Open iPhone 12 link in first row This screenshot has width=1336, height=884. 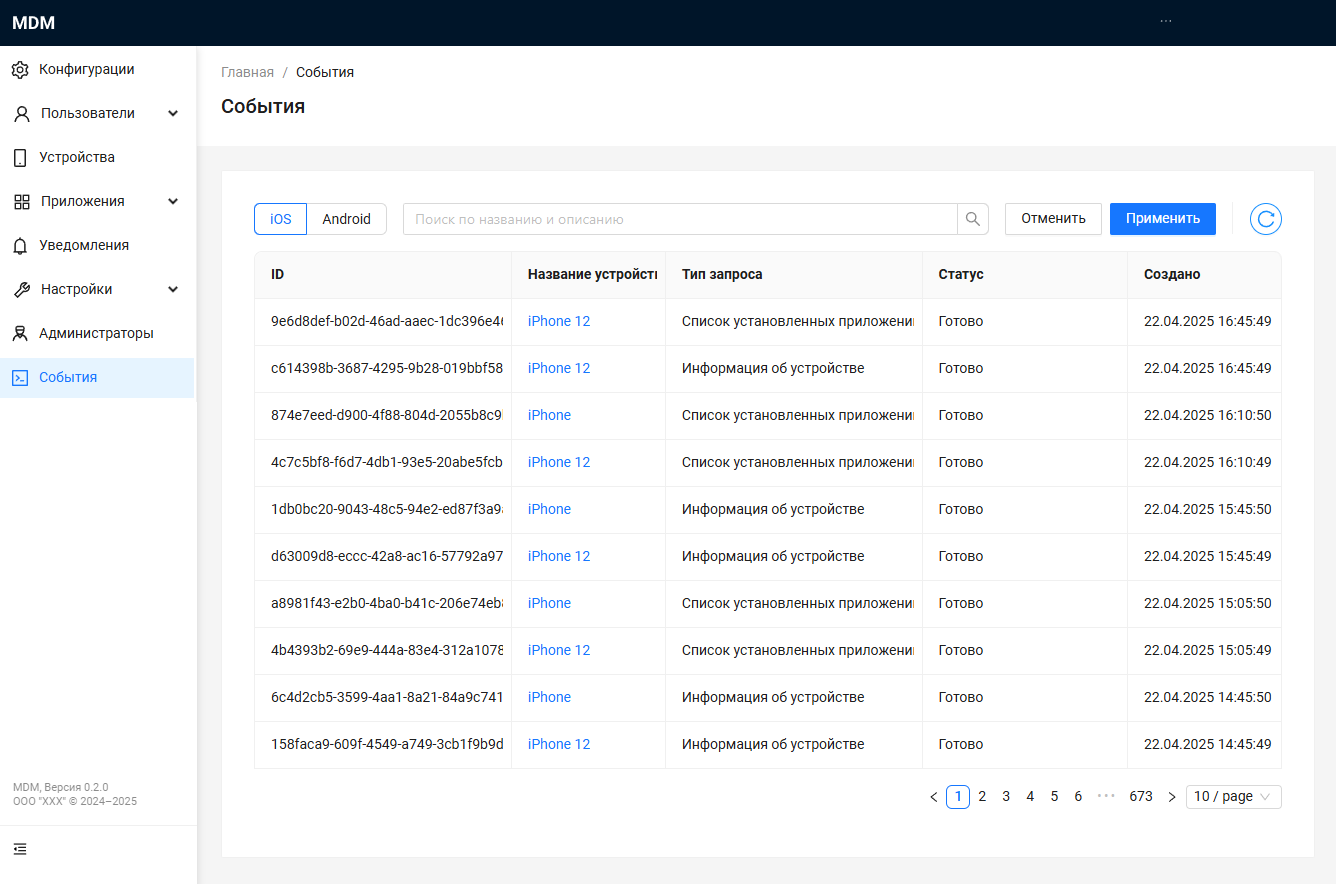point(559,322)
